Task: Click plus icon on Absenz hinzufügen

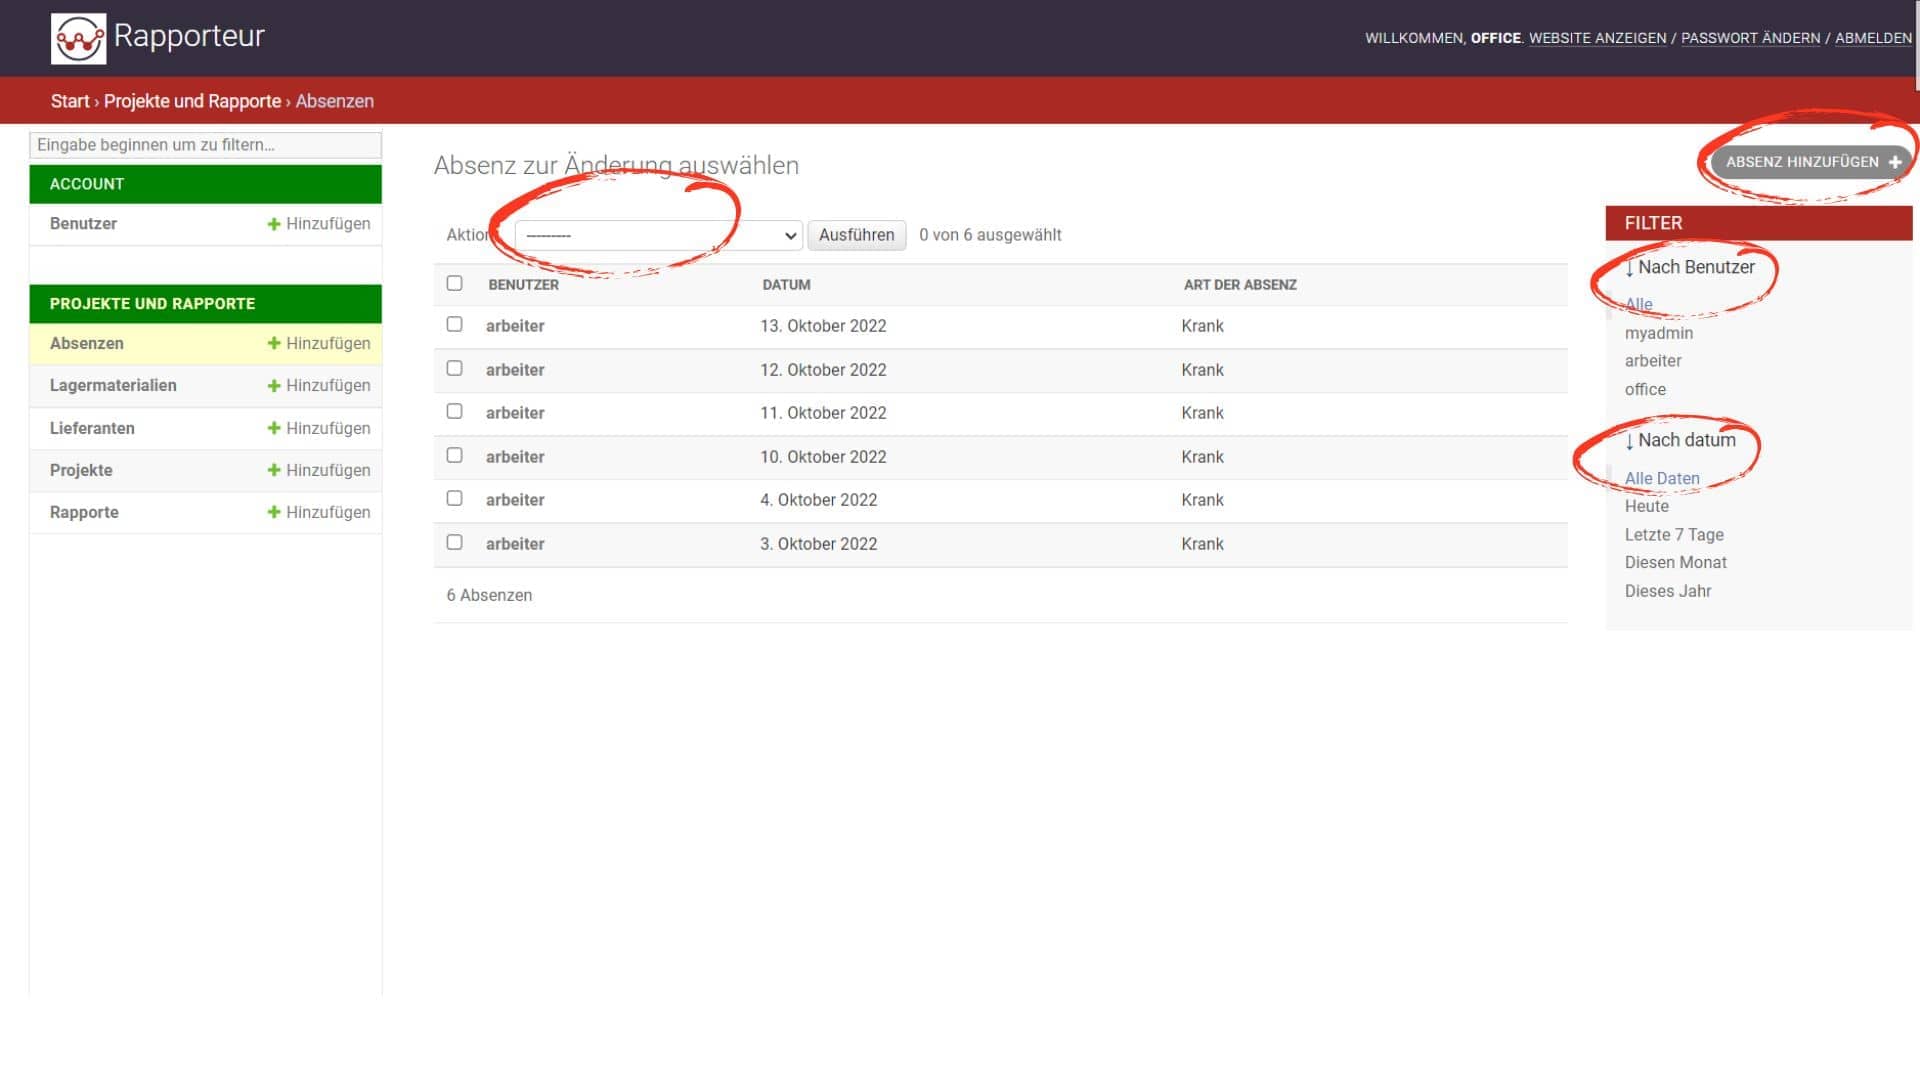Action: click(1894, 162)
